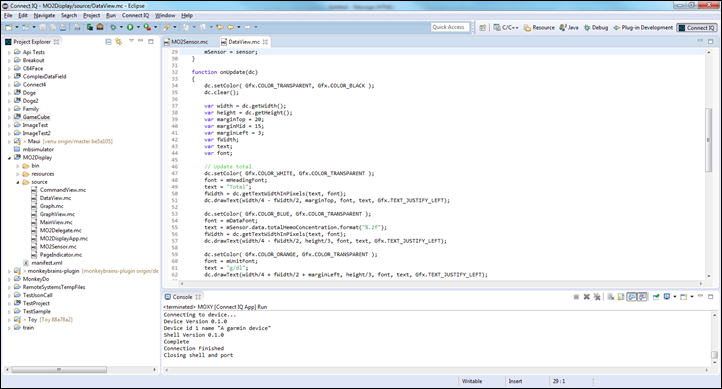Image resolution: width=722 pixels, height=389 pixels.
Task: Click the Terminate icon in Console
Action: pos(576,297)
